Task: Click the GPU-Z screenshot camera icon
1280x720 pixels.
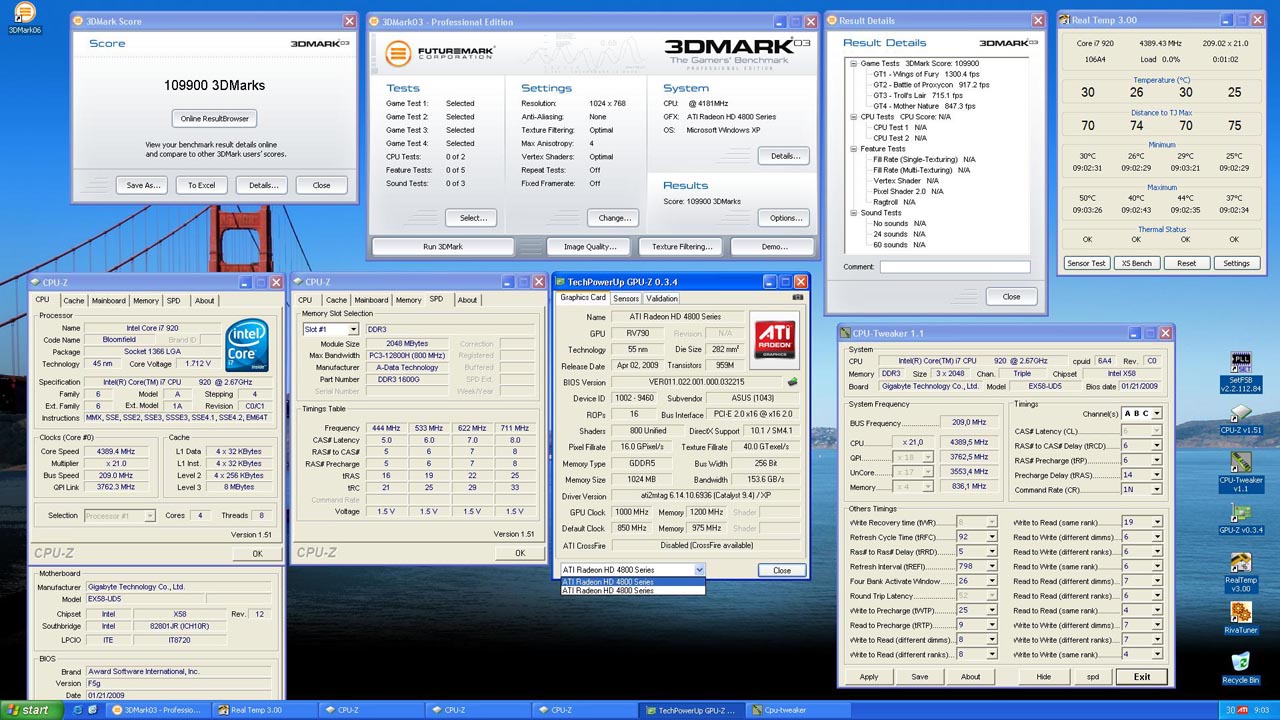Action: pyautogui.click(x=797, y=297)
